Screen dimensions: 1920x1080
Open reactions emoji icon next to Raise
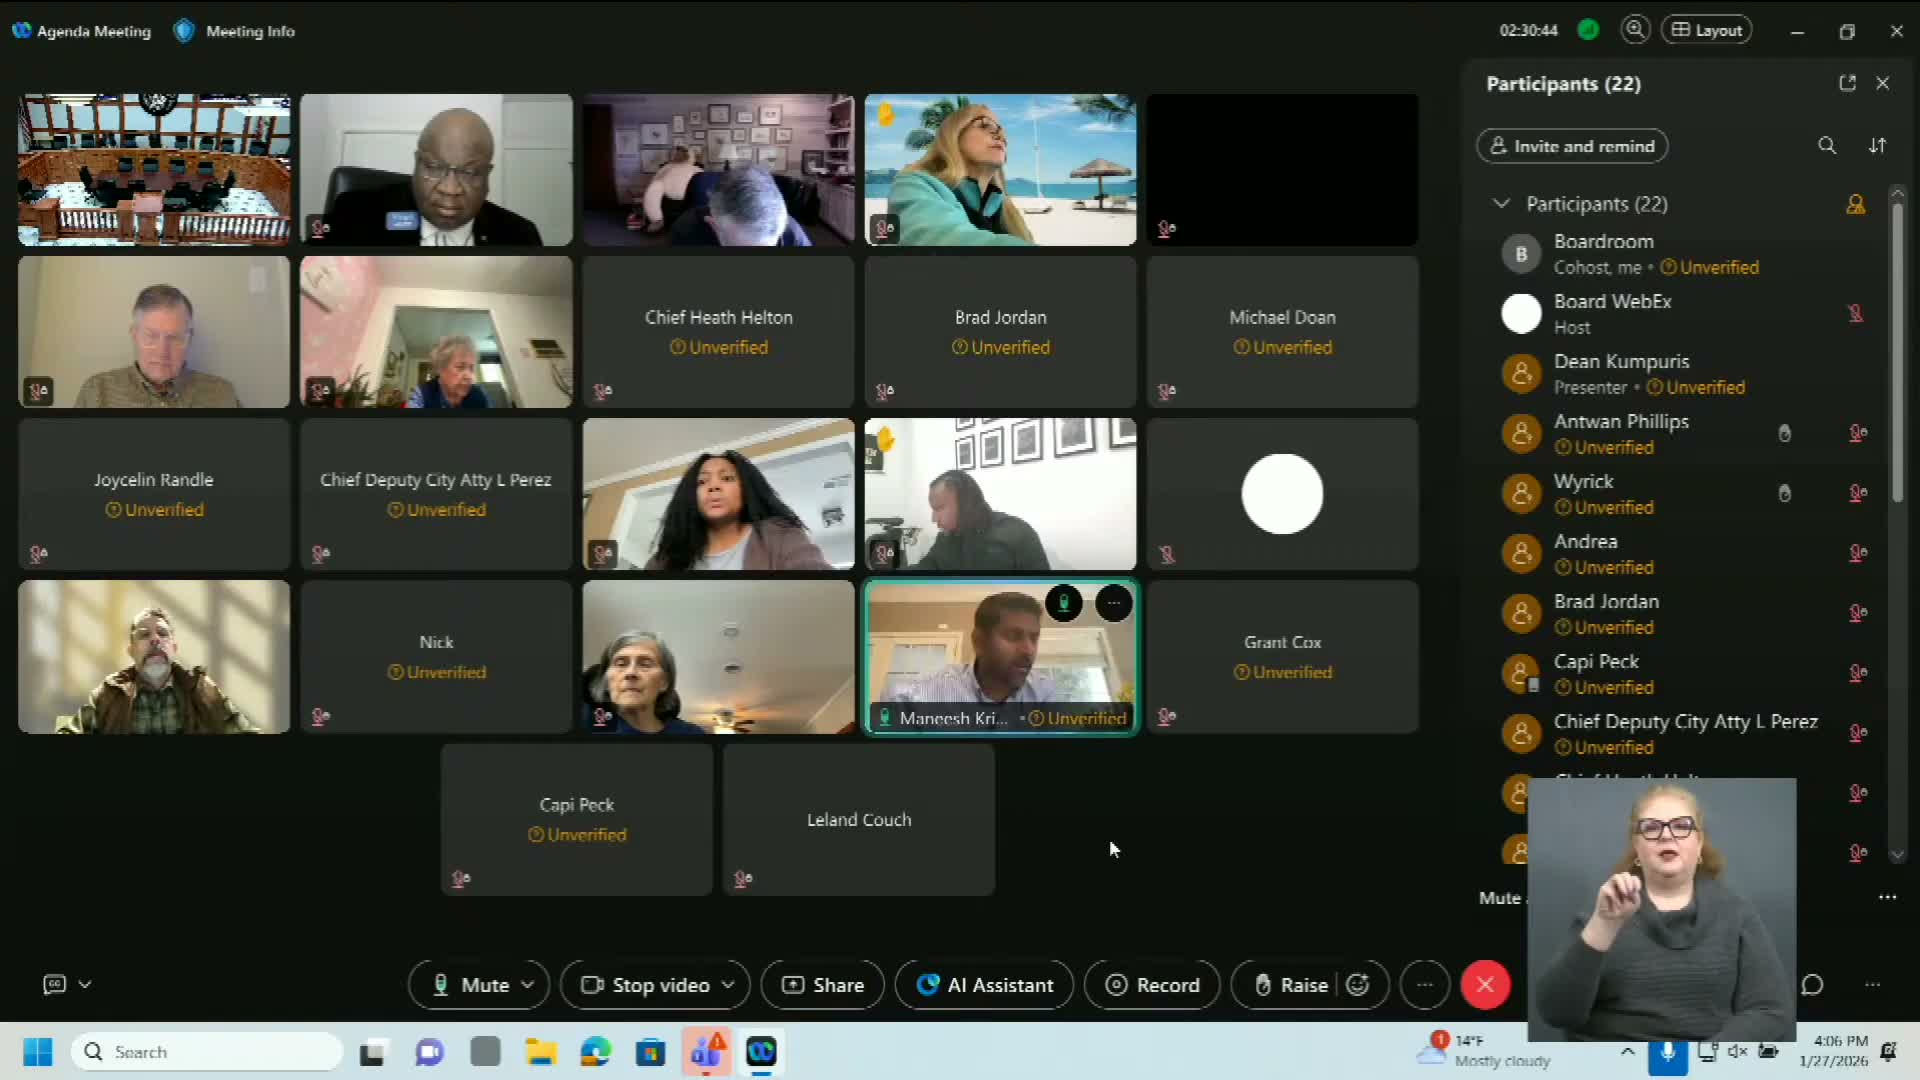point(1357,985)
